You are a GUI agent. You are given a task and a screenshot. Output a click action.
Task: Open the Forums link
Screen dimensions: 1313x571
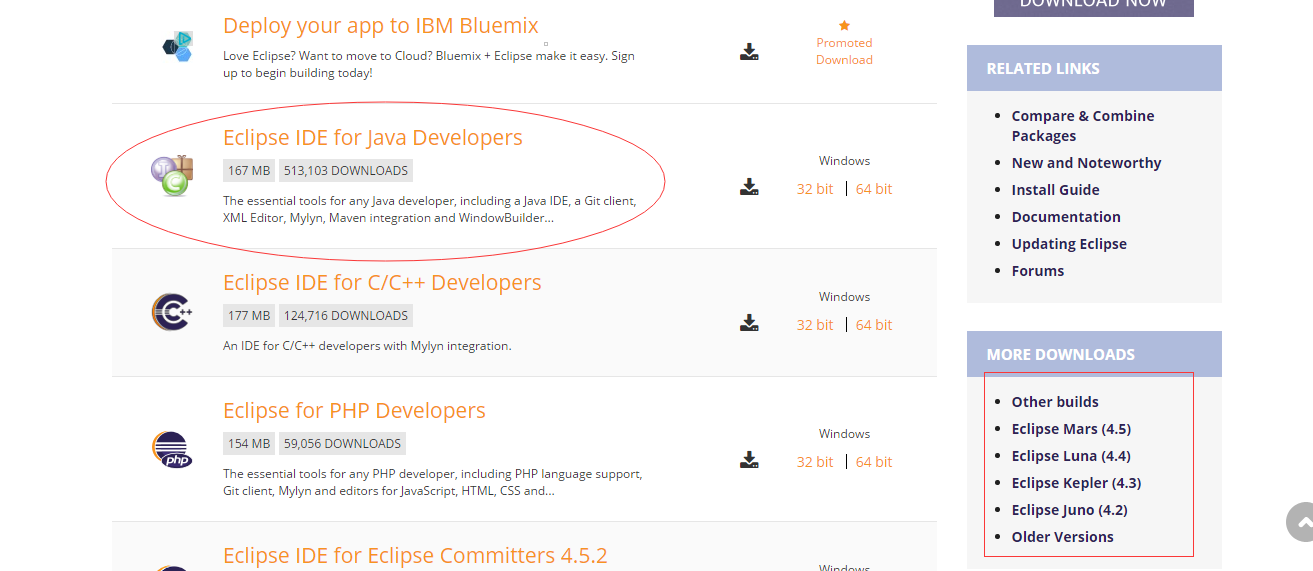[1038, 271]
